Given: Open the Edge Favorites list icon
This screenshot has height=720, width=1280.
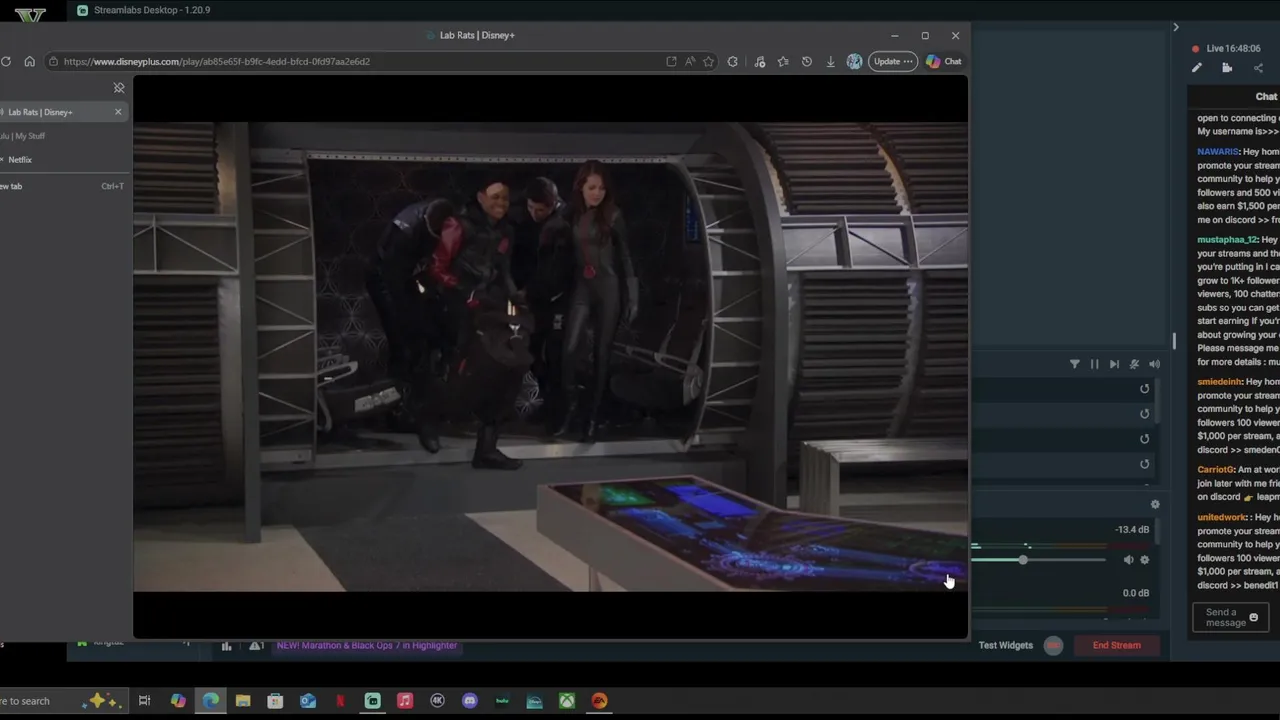Looking at the screenshot, I should click(783, 61).
